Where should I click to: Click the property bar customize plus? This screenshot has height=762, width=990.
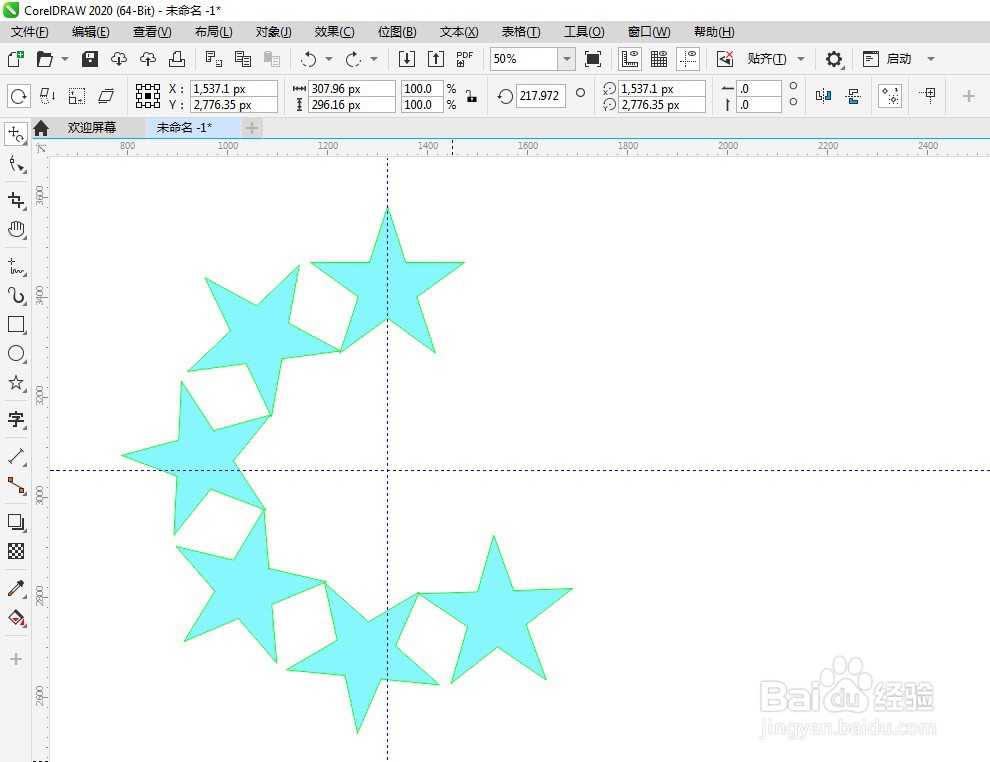969,96
